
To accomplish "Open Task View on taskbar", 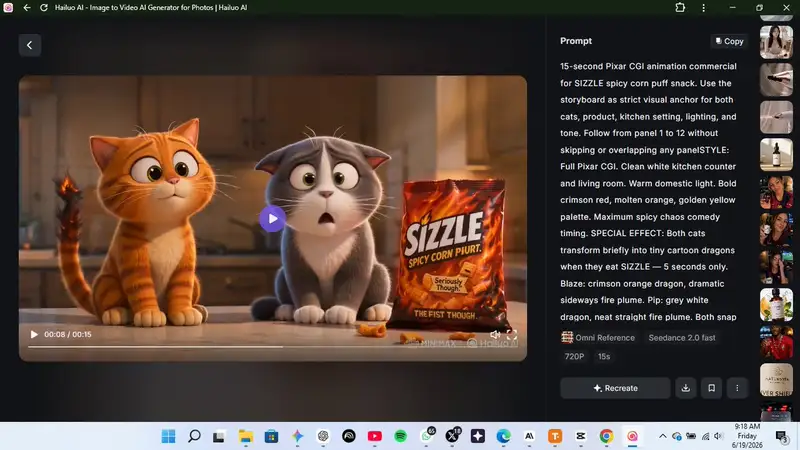I will coord(219,436).
